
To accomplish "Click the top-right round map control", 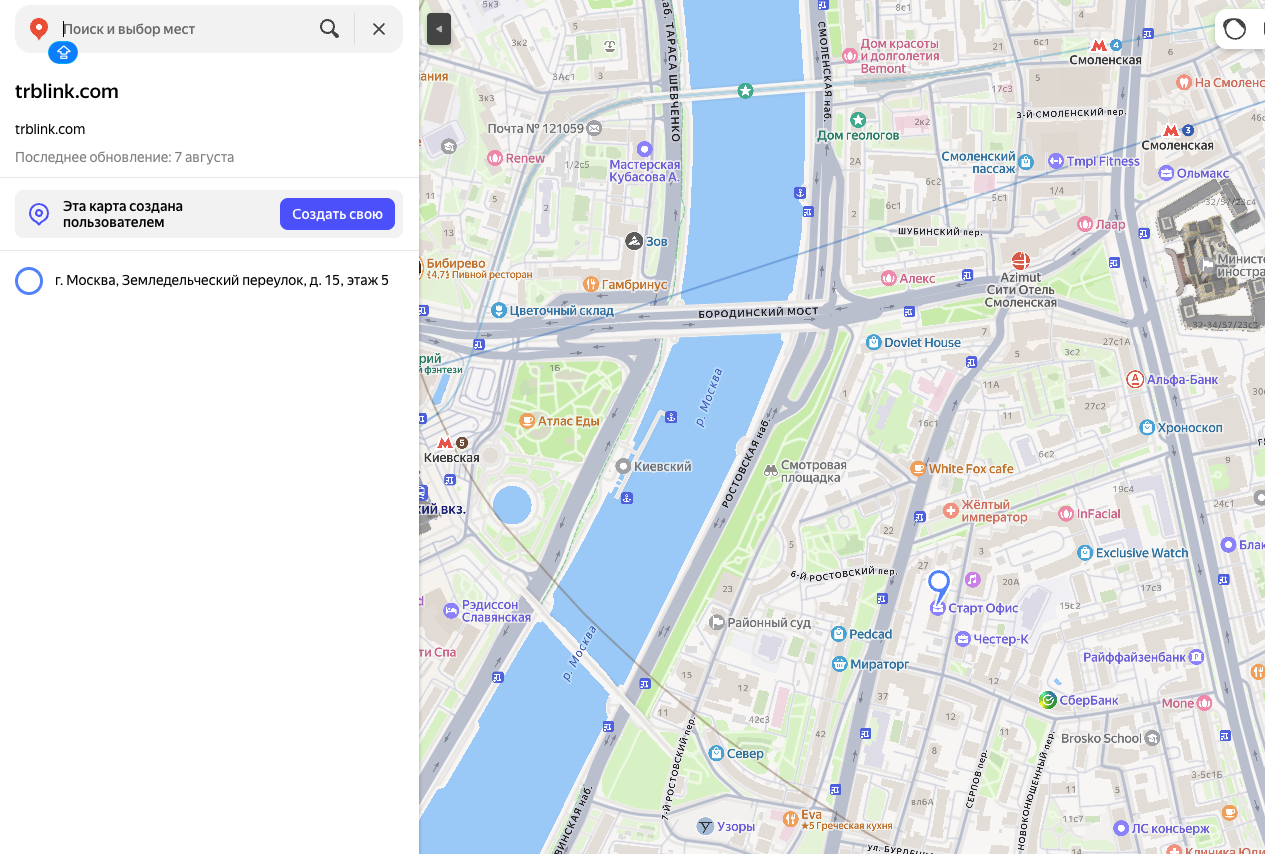I will 1235,29.
